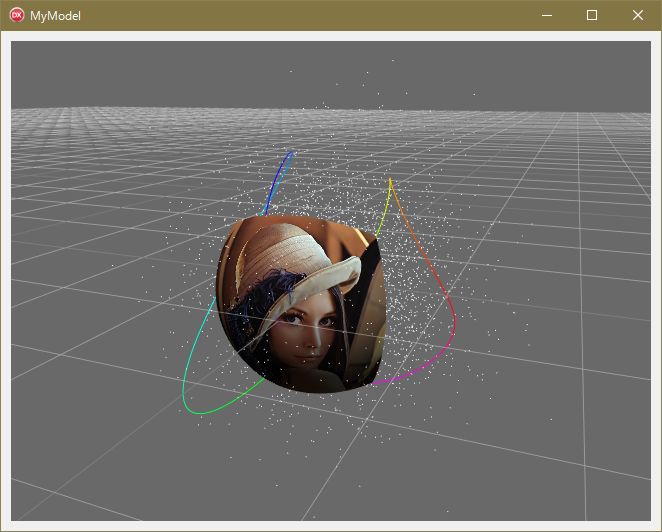662x532 pixels.
Task: Click the MyModel title text
Action: pos(55,16)
